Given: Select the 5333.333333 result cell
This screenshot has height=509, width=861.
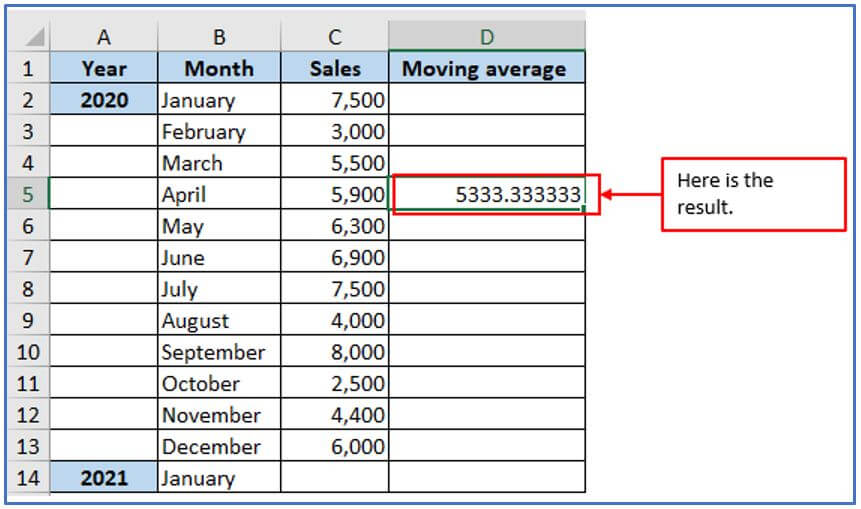Looking at the screenshot, I should [487, 194].
